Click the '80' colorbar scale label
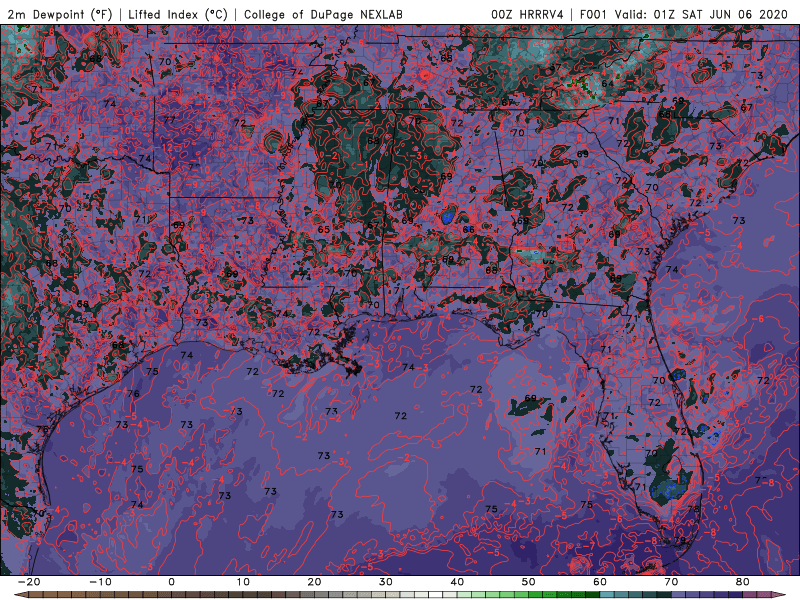This screenshot has height=600, width=800. [x=743, y=582]
